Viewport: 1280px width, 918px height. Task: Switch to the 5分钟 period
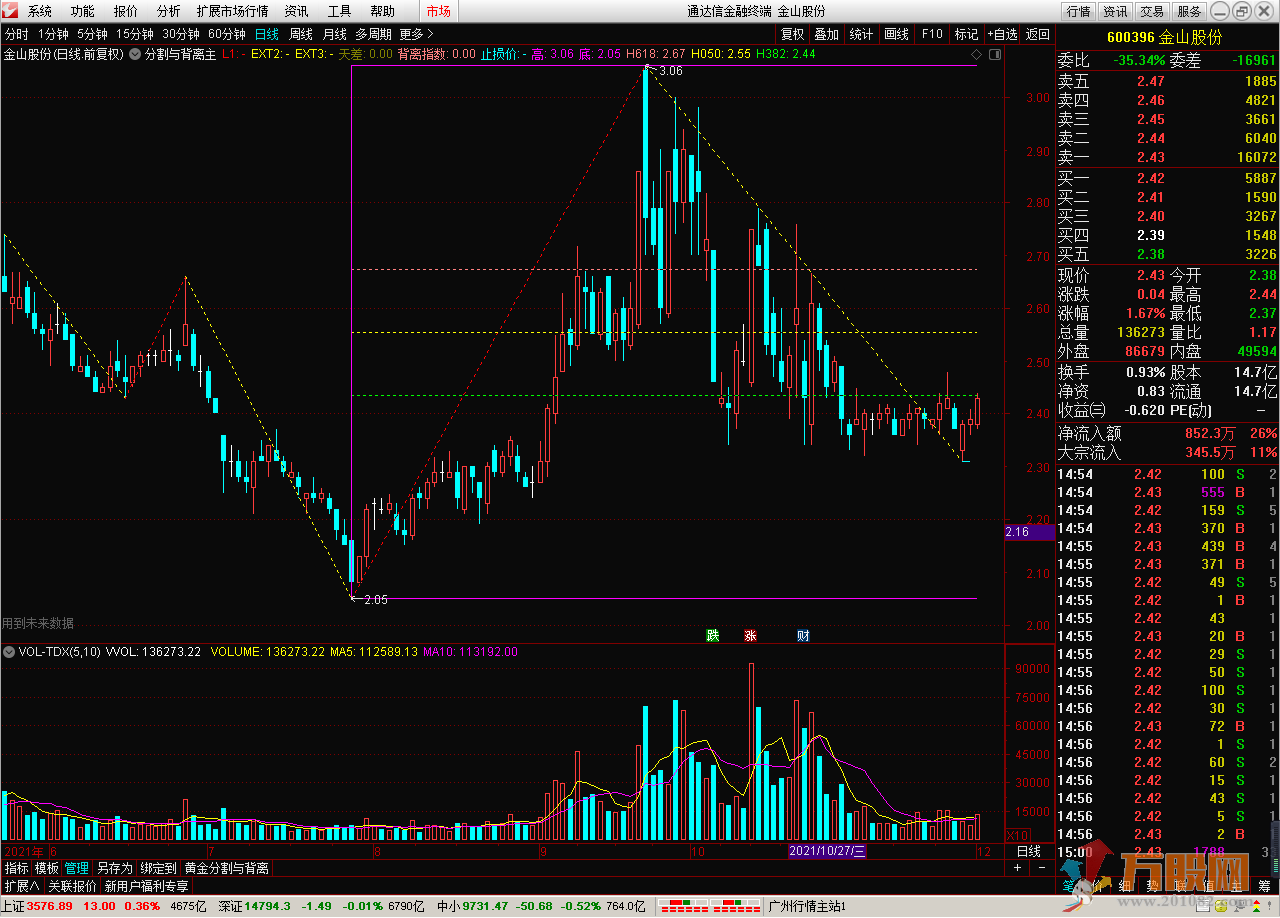93,34
